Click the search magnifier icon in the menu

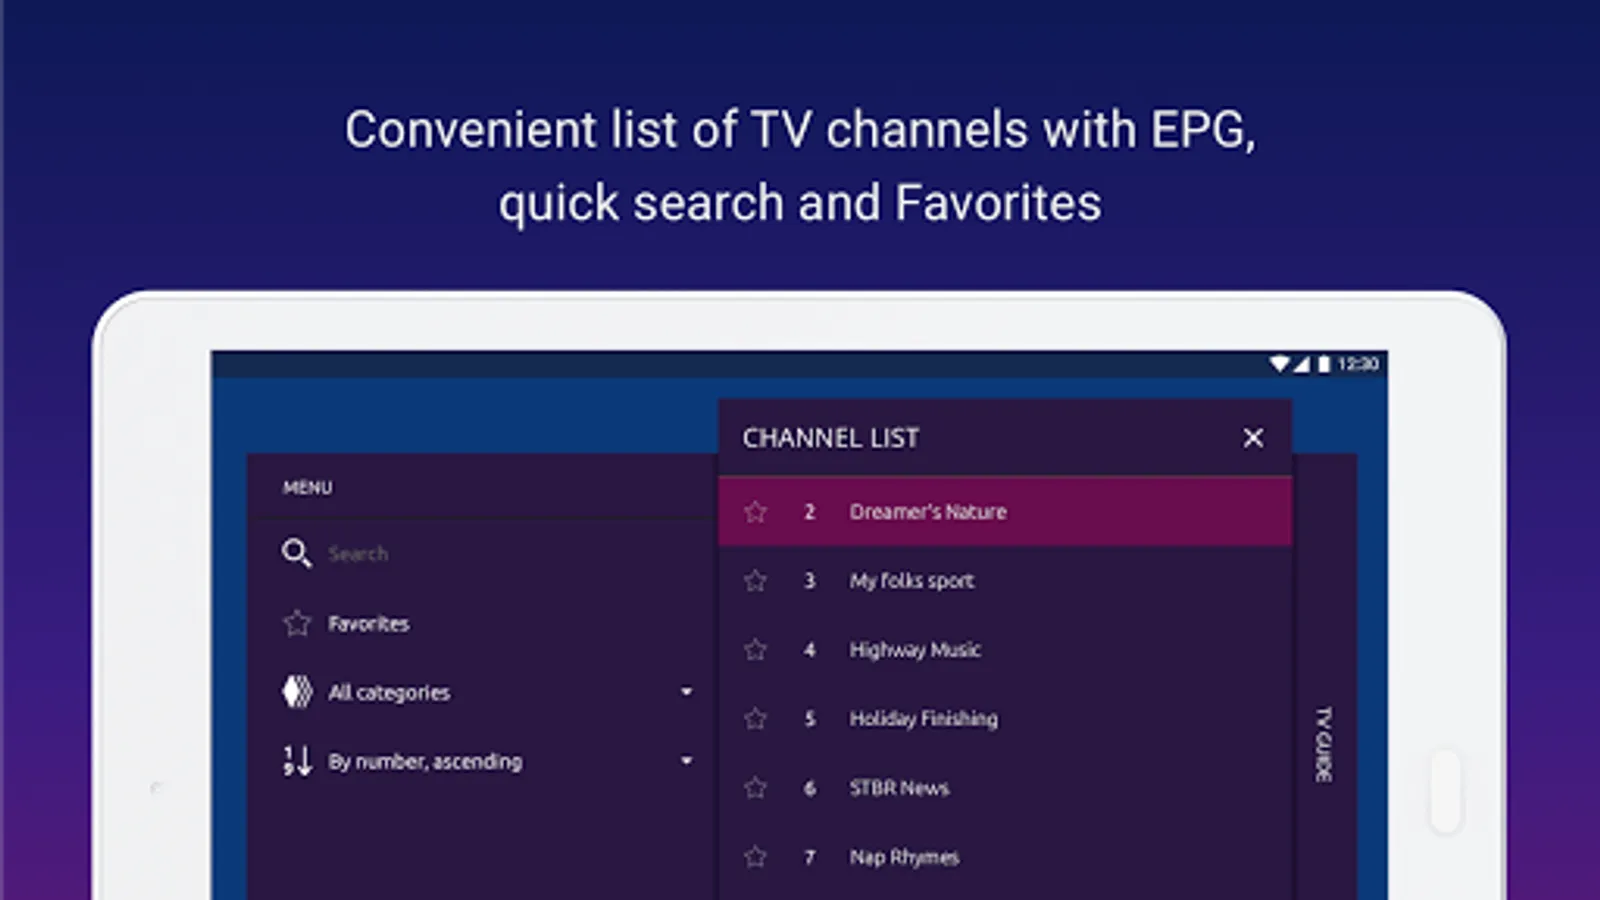[x=296, y=553]
